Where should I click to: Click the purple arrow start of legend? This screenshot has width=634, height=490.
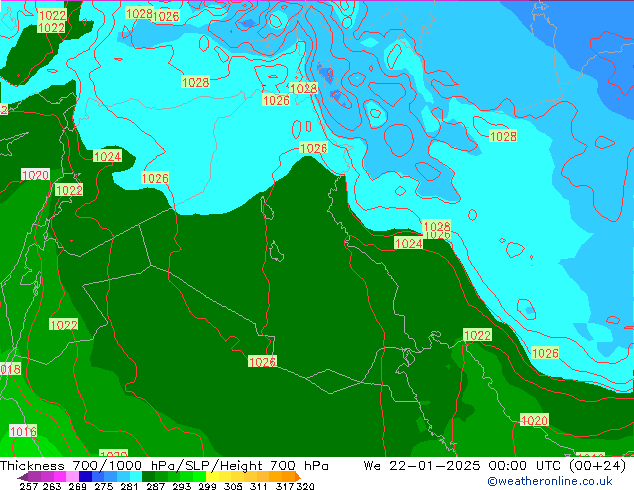coord(22,478)
